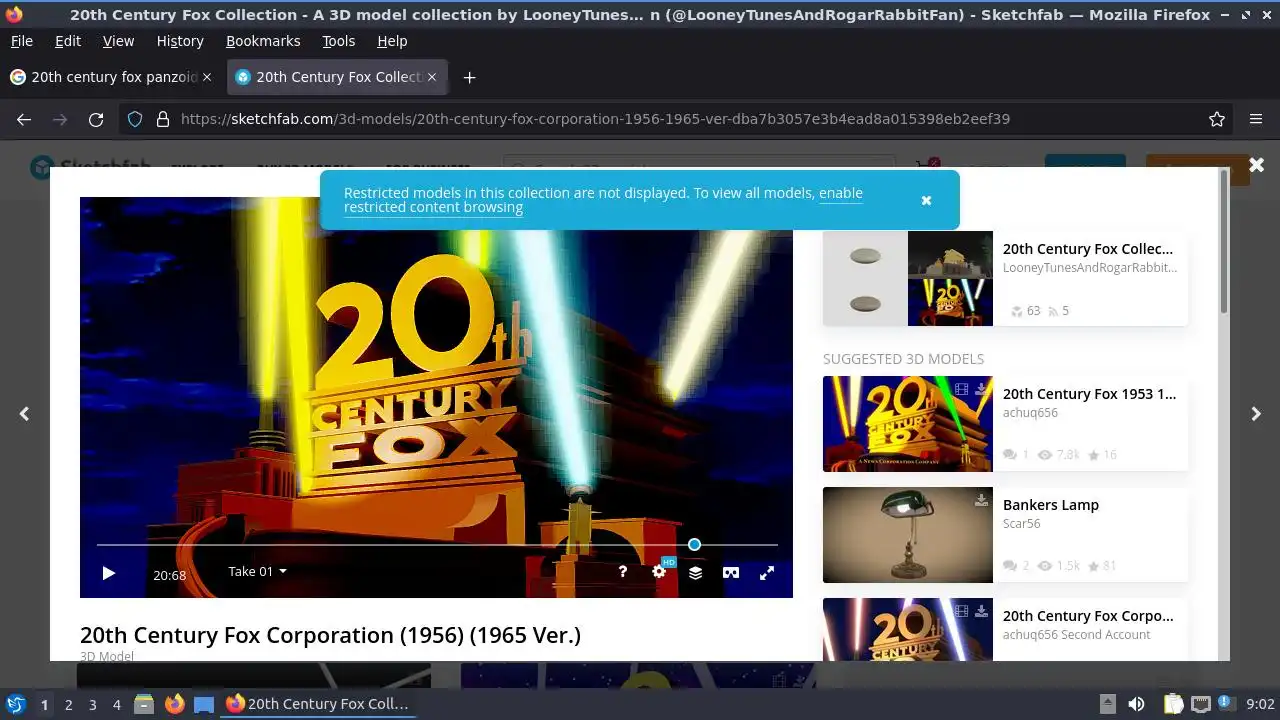1280x720 pixels.
Task: Click the 20th Century Fox Coll... taskbar window button
Action: [316, 704]
